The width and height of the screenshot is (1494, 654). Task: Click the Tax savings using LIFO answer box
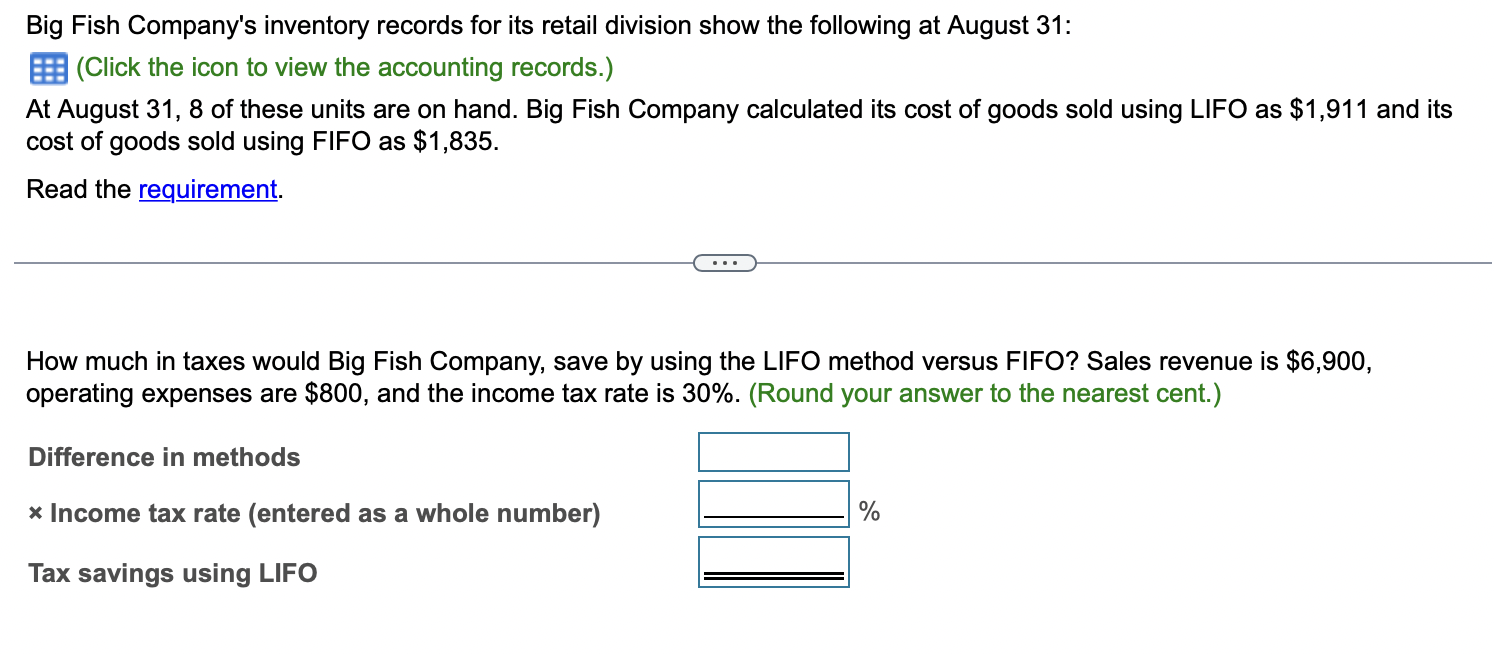773,561
